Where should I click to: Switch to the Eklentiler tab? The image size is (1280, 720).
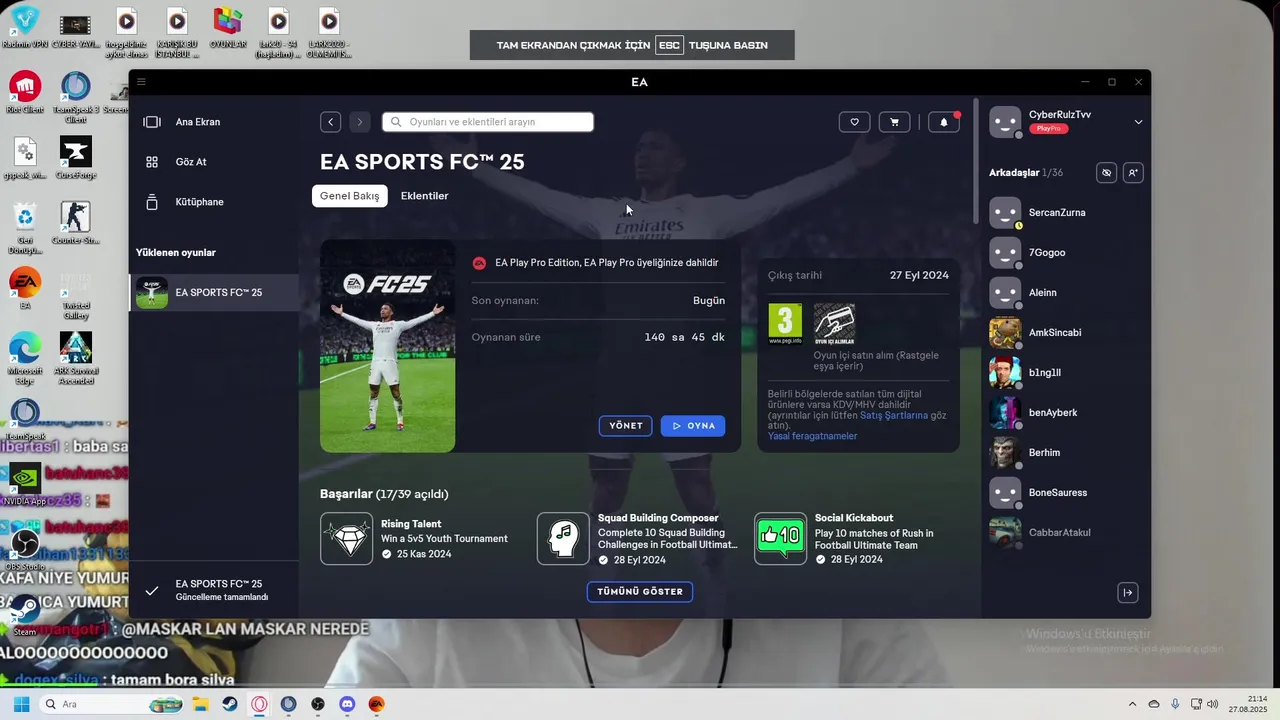click(425, 196)
